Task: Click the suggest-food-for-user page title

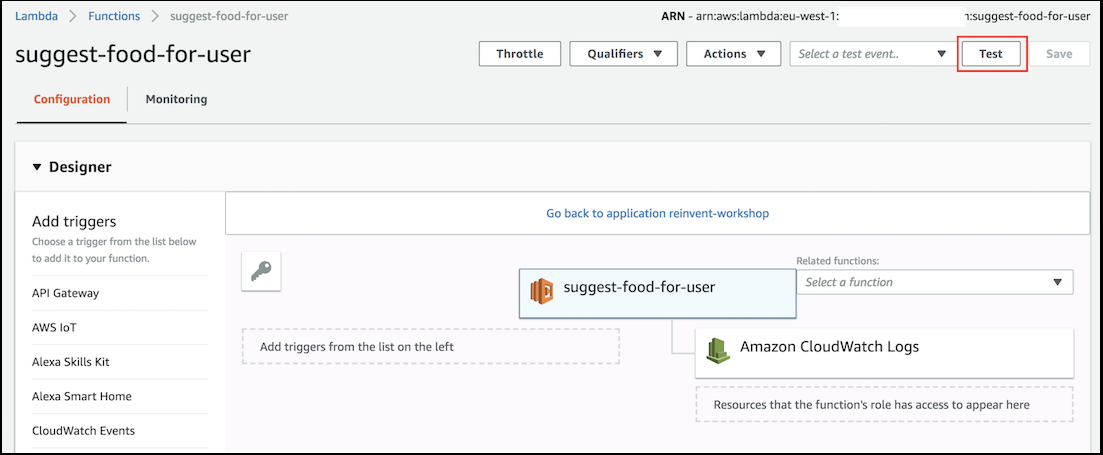Action: pos(133,54)
